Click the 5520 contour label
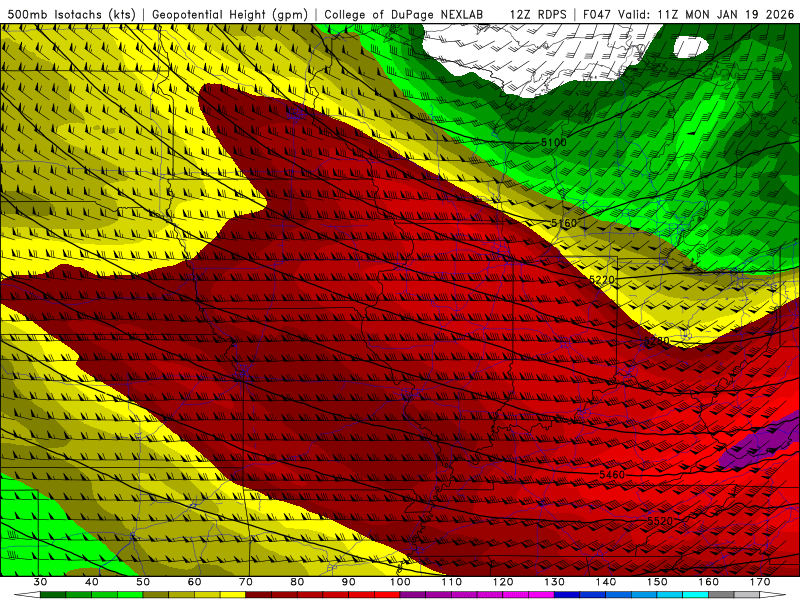The width and height of the screenshot is (800, 600). [660, 521]
